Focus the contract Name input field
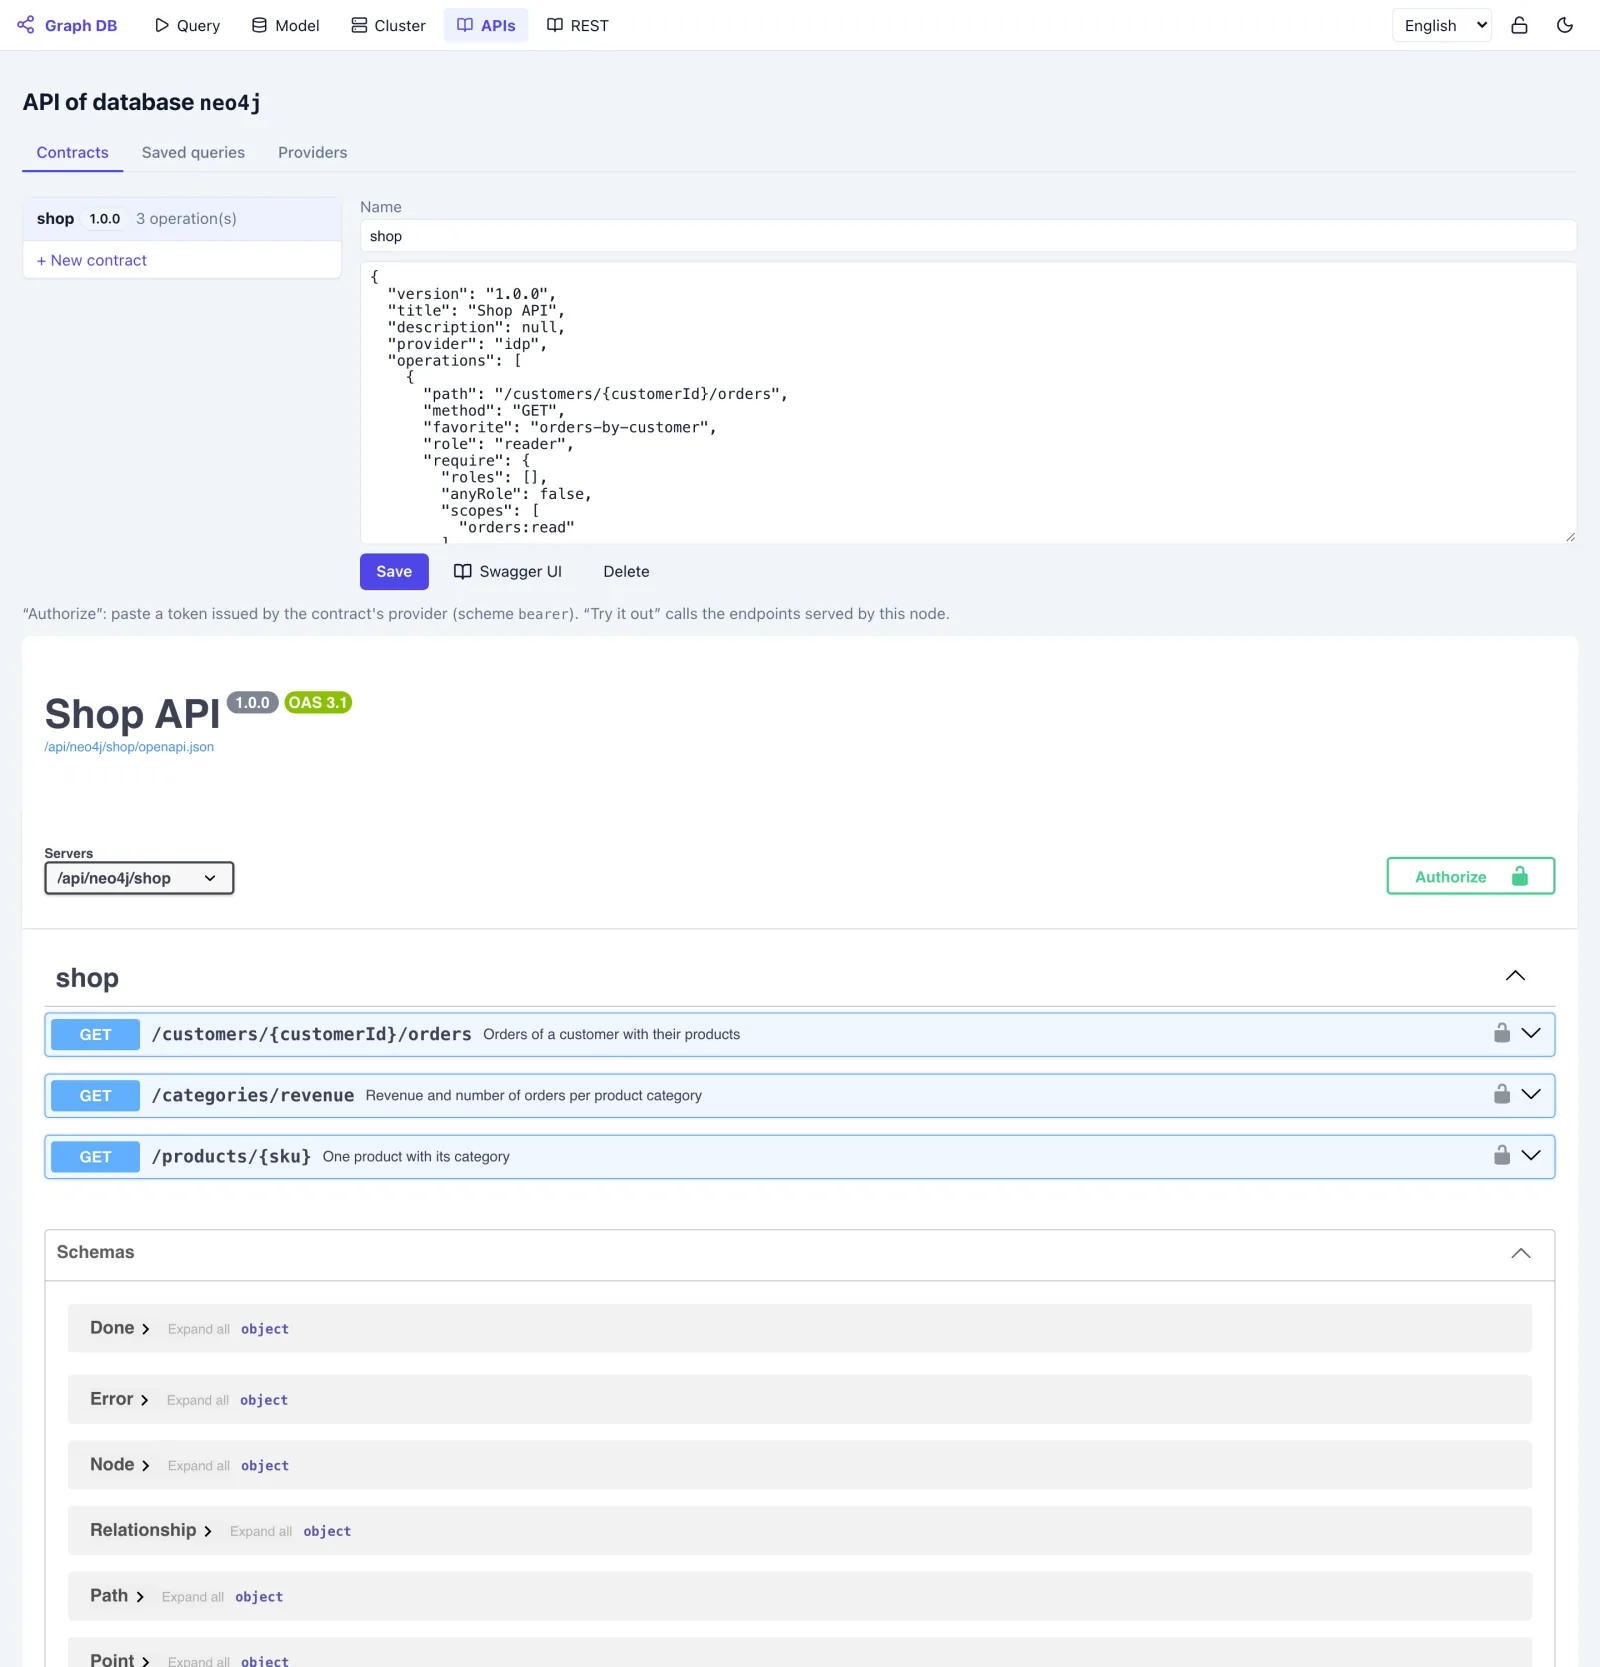The width and height of the screenshot is (1600, 1667). tap(968, 236)
